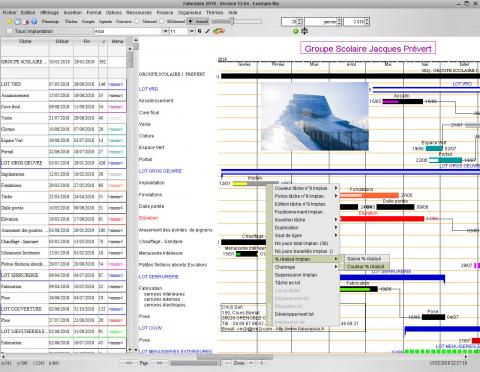
Task: Click the building photo in the Gantt chart
Action: pyautogui.click(x=315, y=116)
